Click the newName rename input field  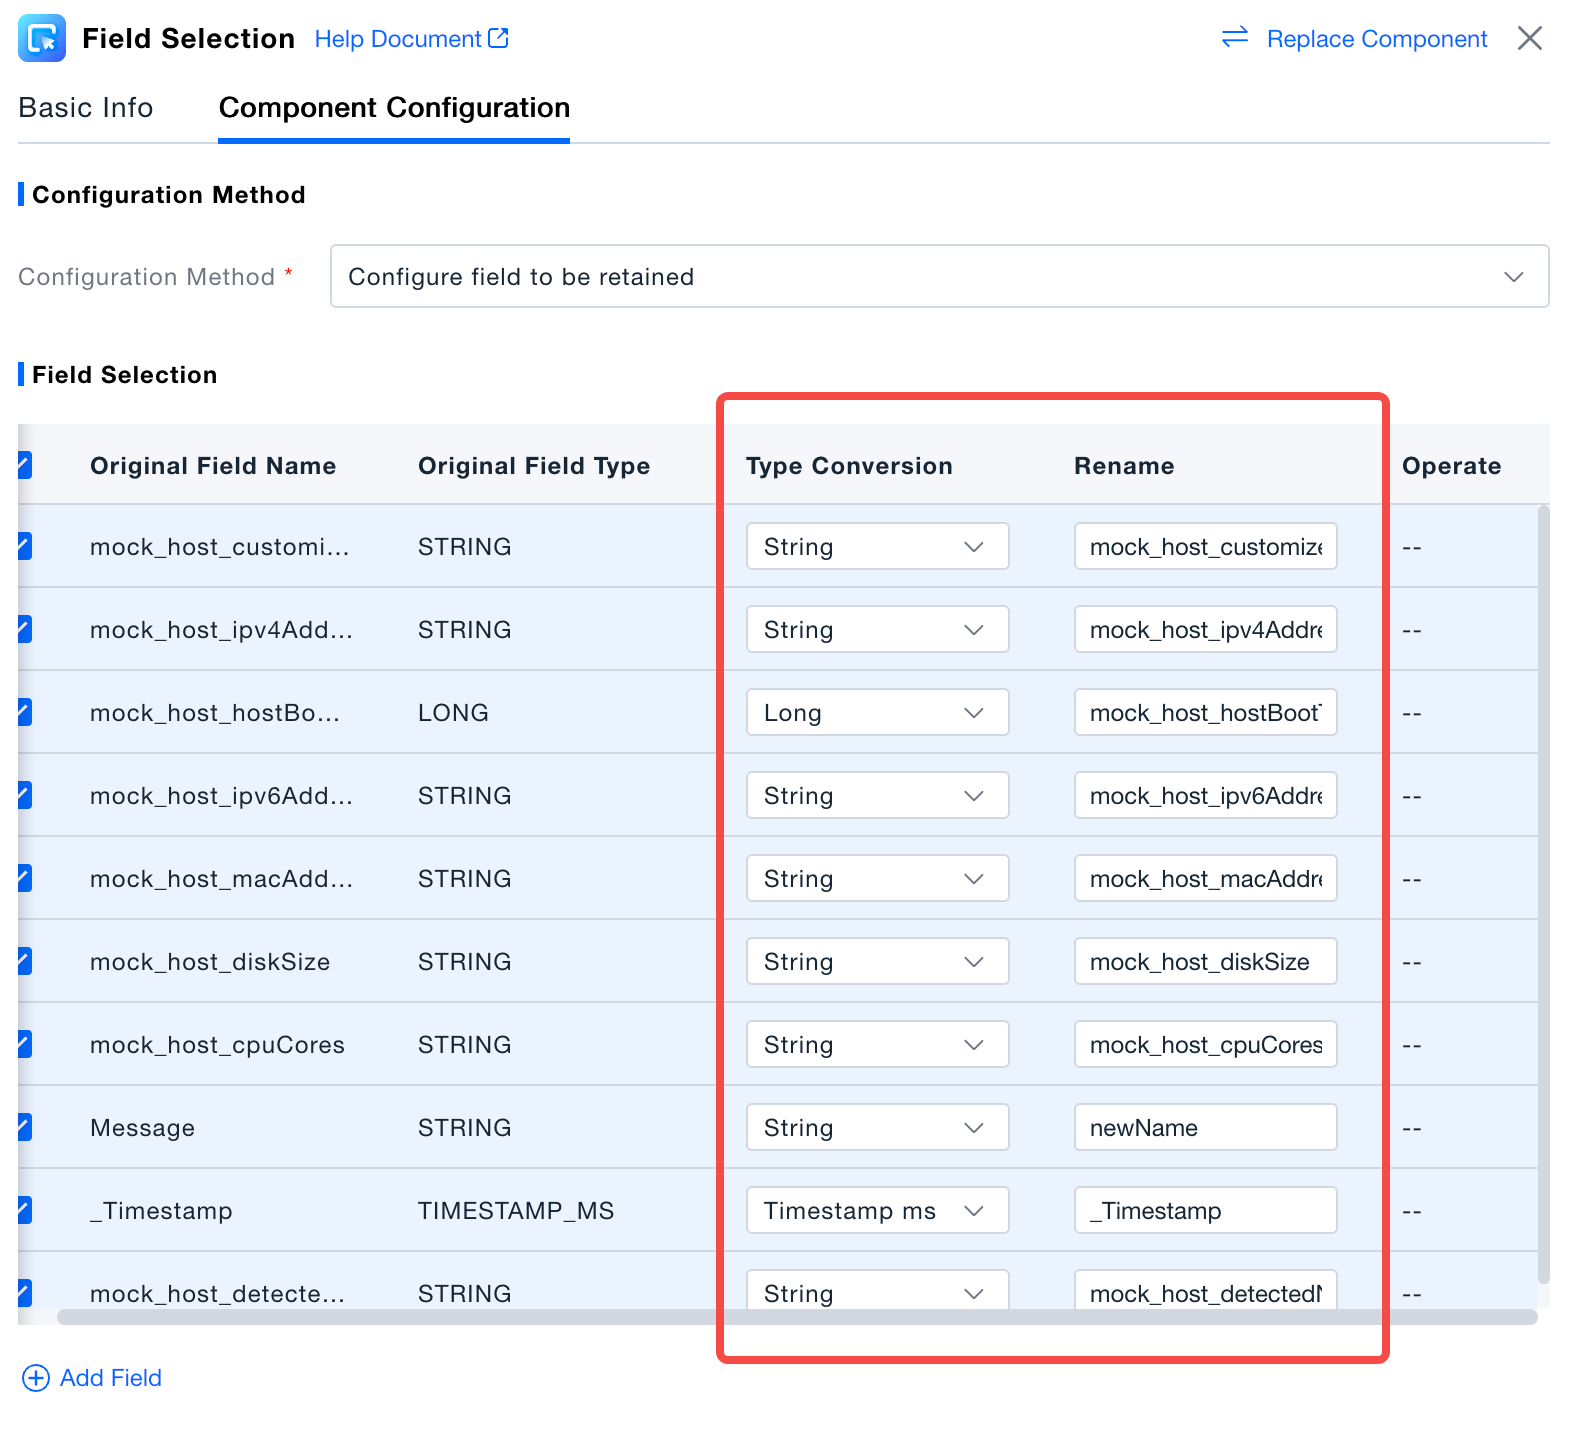(x=1205, y=1128)
